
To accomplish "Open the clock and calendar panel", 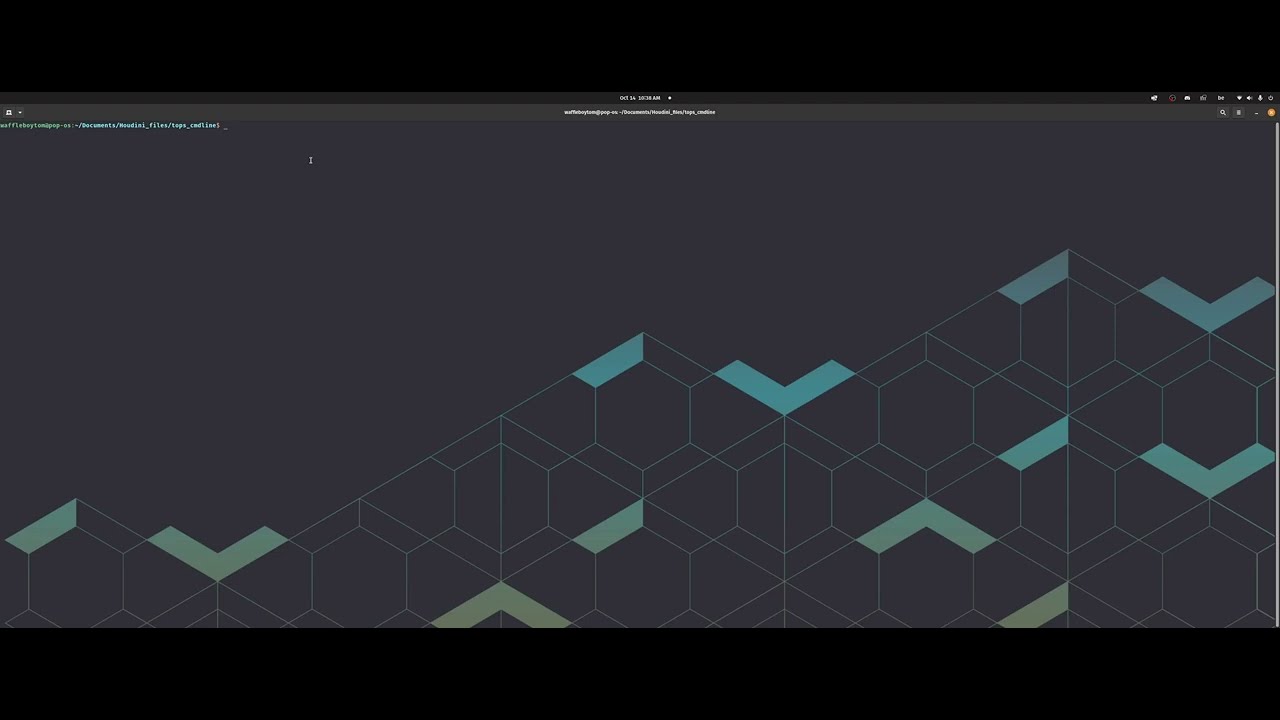I will (640, 98).
